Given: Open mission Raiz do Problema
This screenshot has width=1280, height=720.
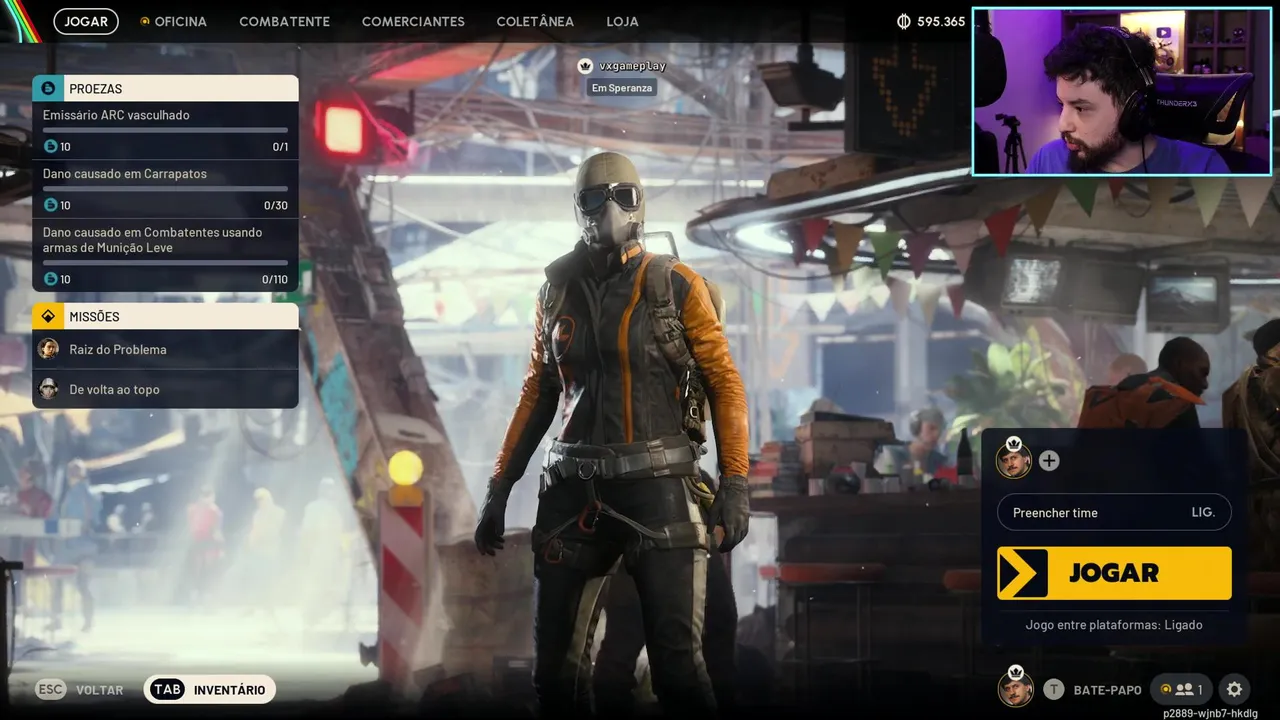Looking at the screenshot, I should (165, 349).
